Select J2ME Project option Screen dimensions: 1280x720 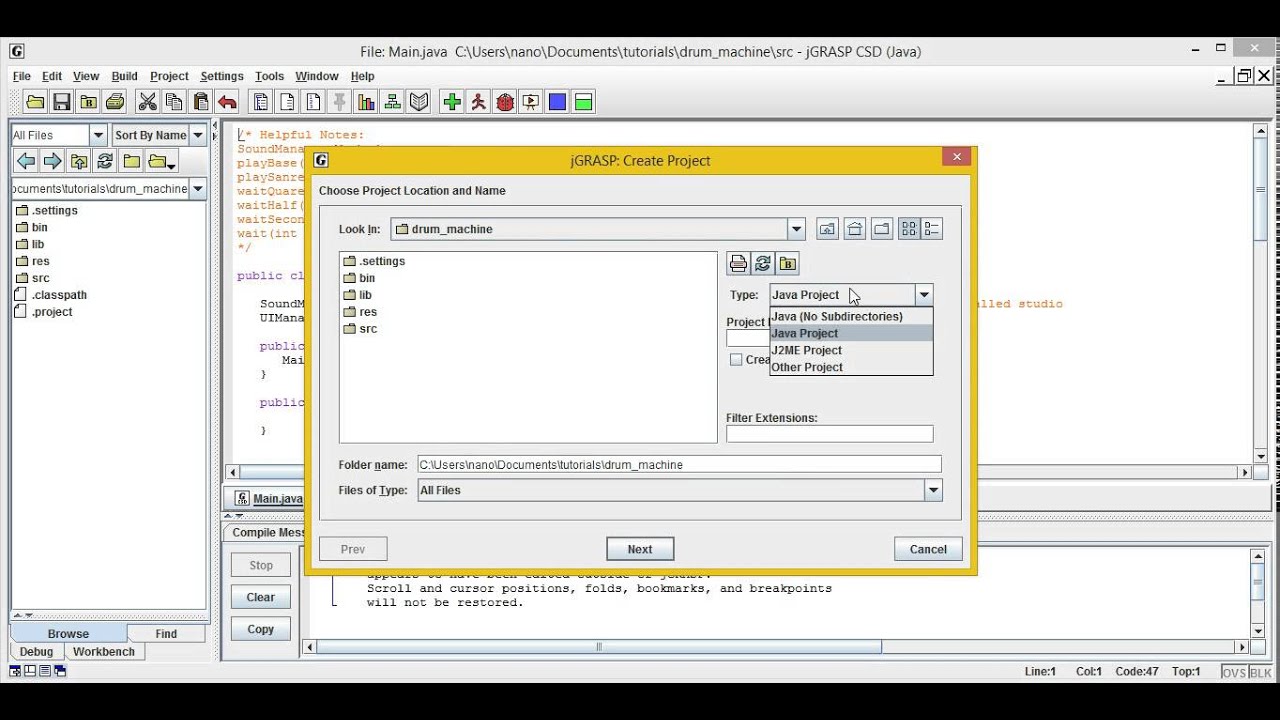point(851,350)
